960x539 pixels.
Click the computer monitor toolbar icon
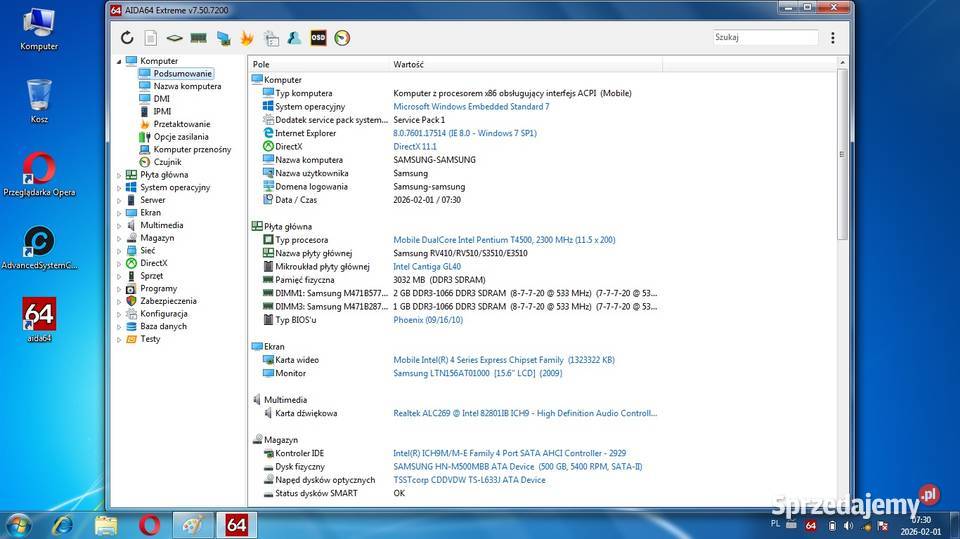(223, 38)
